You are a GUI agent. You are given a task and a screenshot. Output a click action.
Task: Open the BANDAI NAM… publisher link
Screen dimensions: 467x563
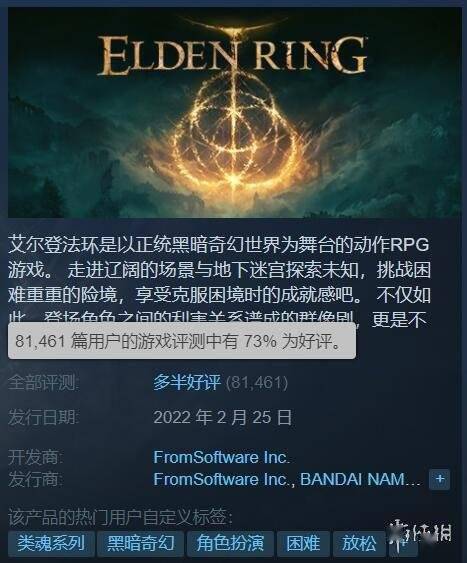point(360,479)
